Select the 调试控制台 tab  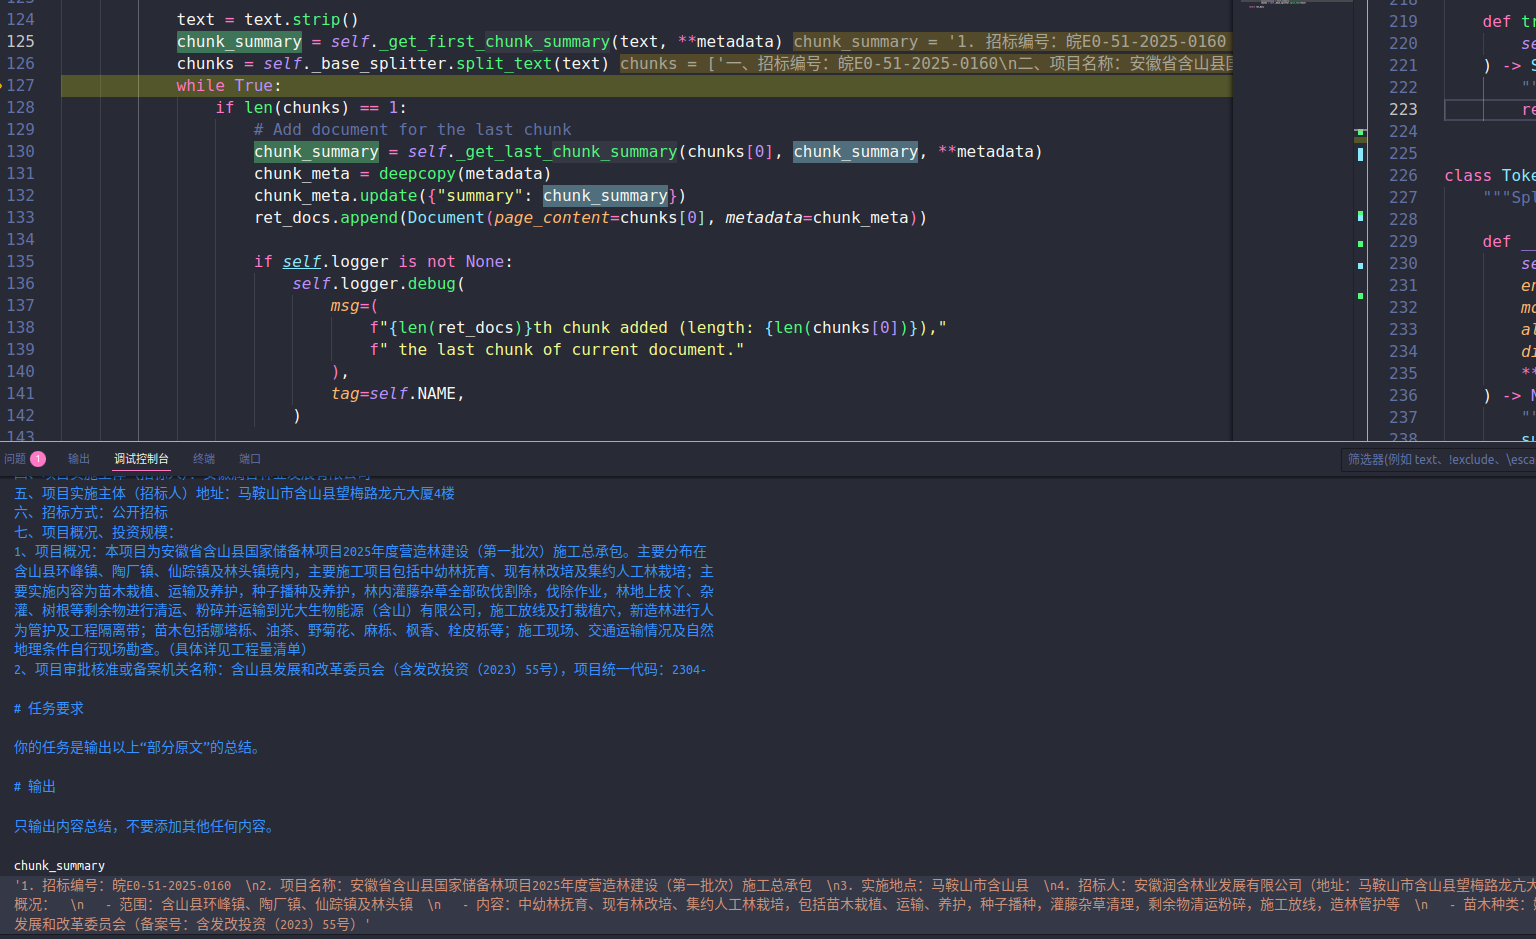coord(141,459)
